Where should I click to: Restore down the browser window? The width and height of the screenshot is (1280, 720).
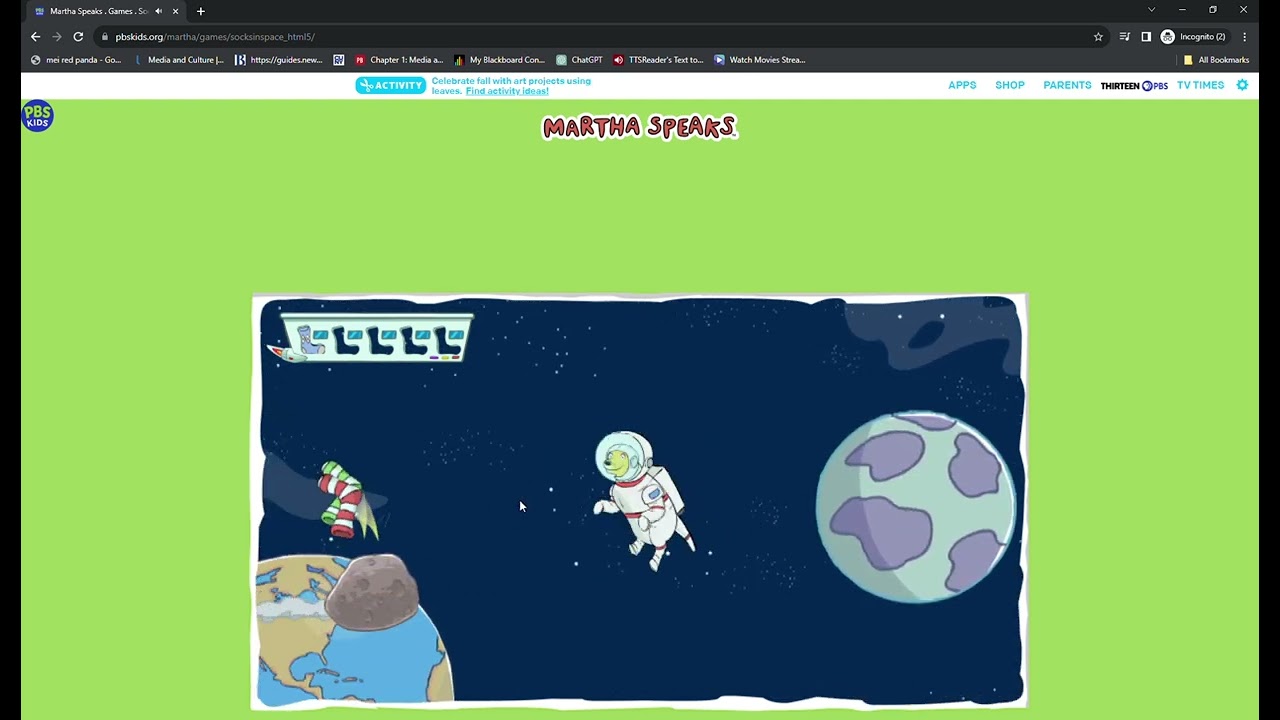pos(1213,10)
